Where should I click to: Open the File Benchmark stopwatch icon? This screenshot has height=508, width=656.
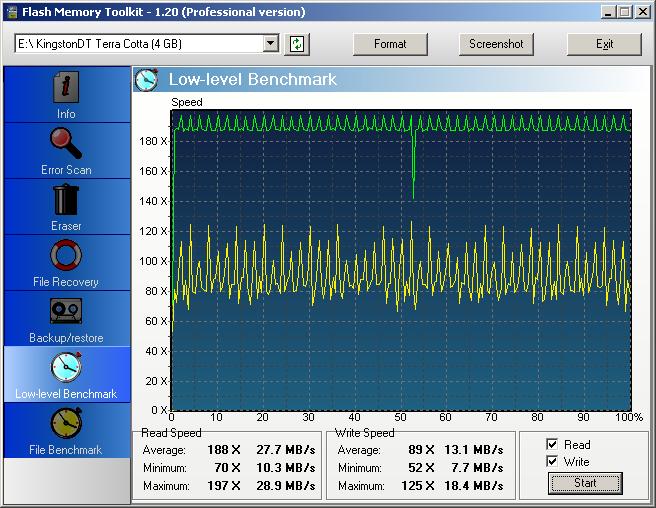click(x=66, y=424)
